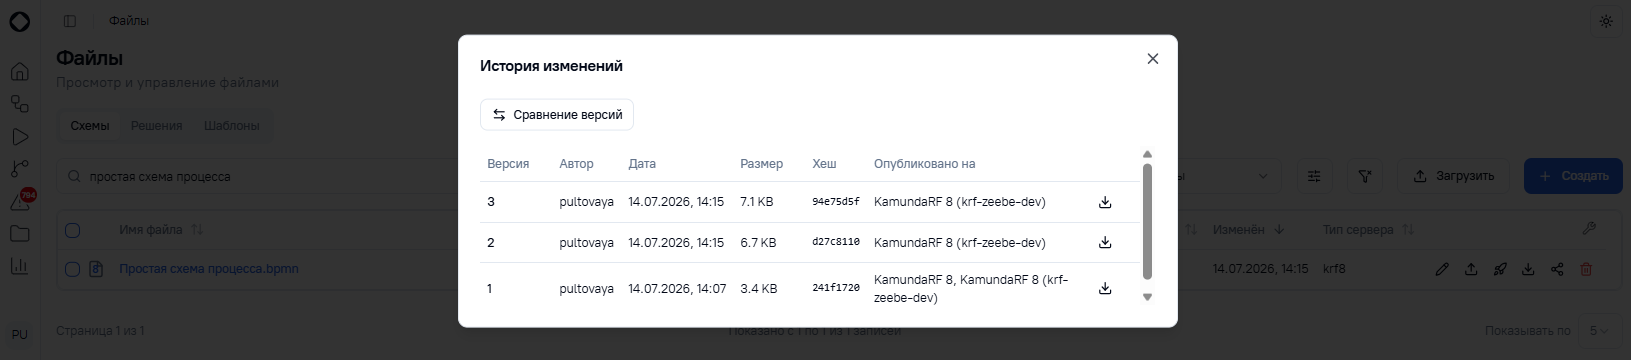Click the Создать button
Screen dimensions: 1631x360
coord(1573,176)
